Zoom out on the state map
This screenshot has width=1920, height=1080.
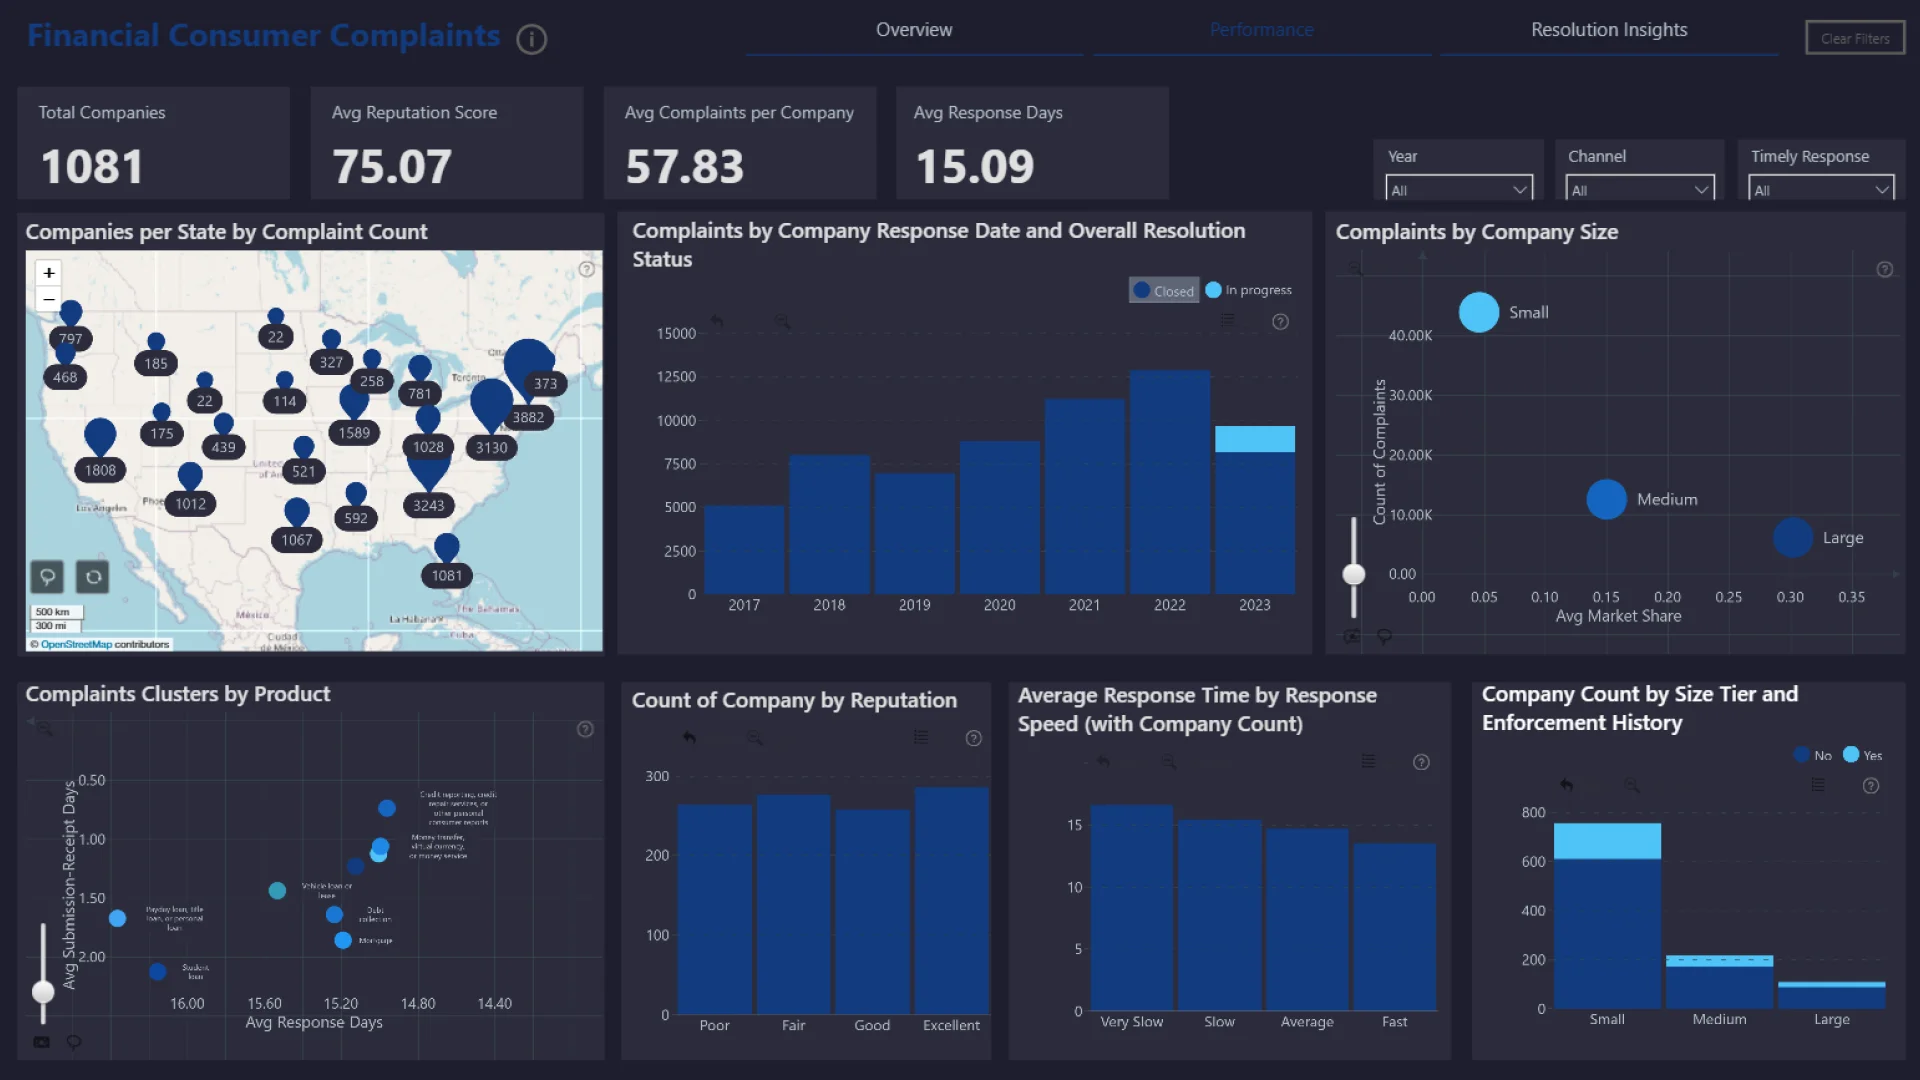(x=48, y=299)
